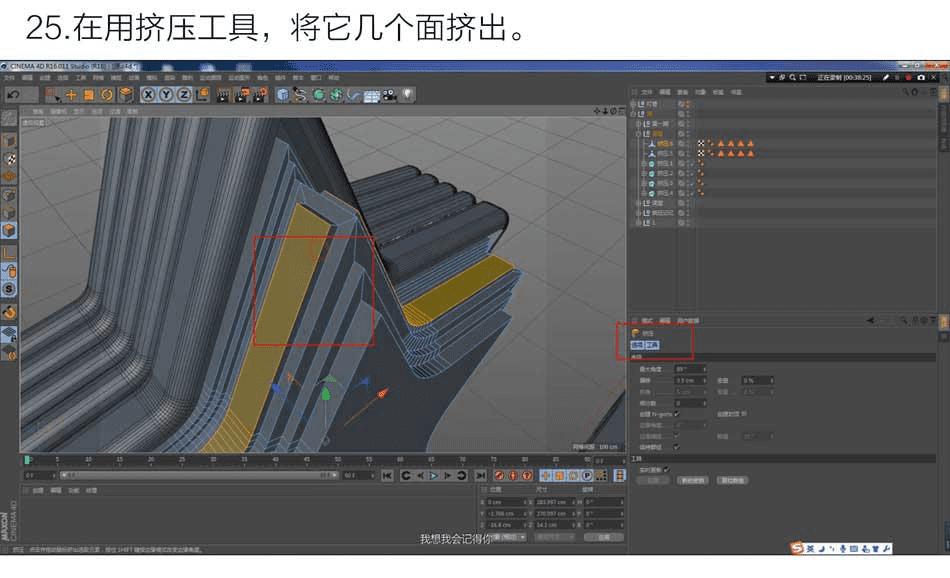Viewport: 950px width, 578px height.
Task: Open the first viewport menu above the view
Action: 38,111
